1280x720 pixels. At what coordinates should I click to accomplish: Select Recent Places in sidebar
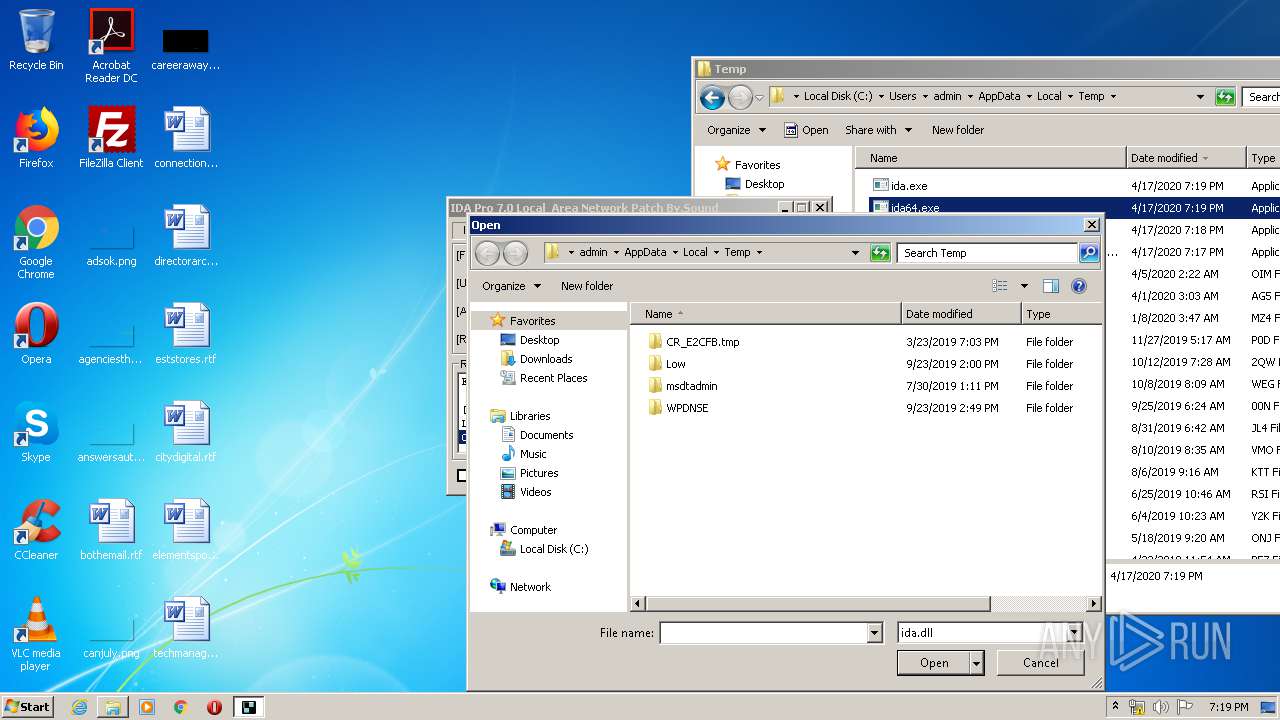tap(543, 378)
